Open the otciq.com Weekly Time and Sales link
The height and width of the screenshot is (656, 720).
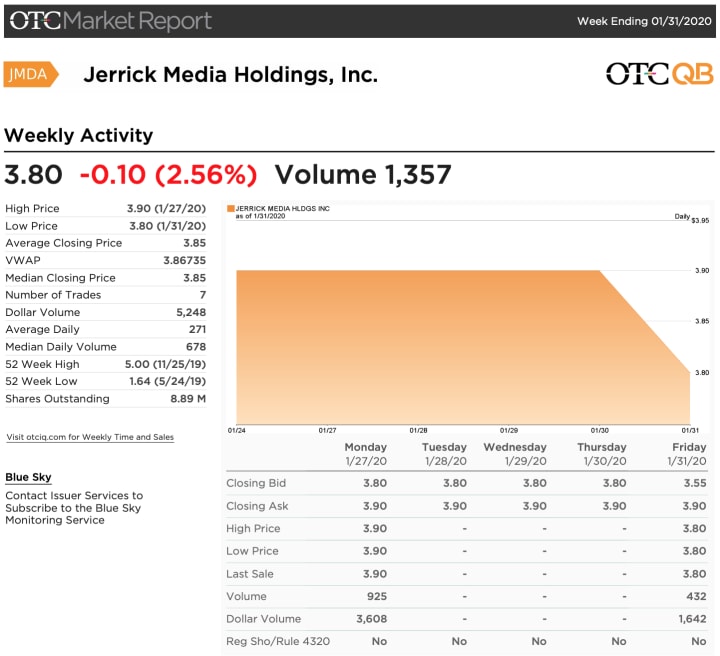click(90, 437)
